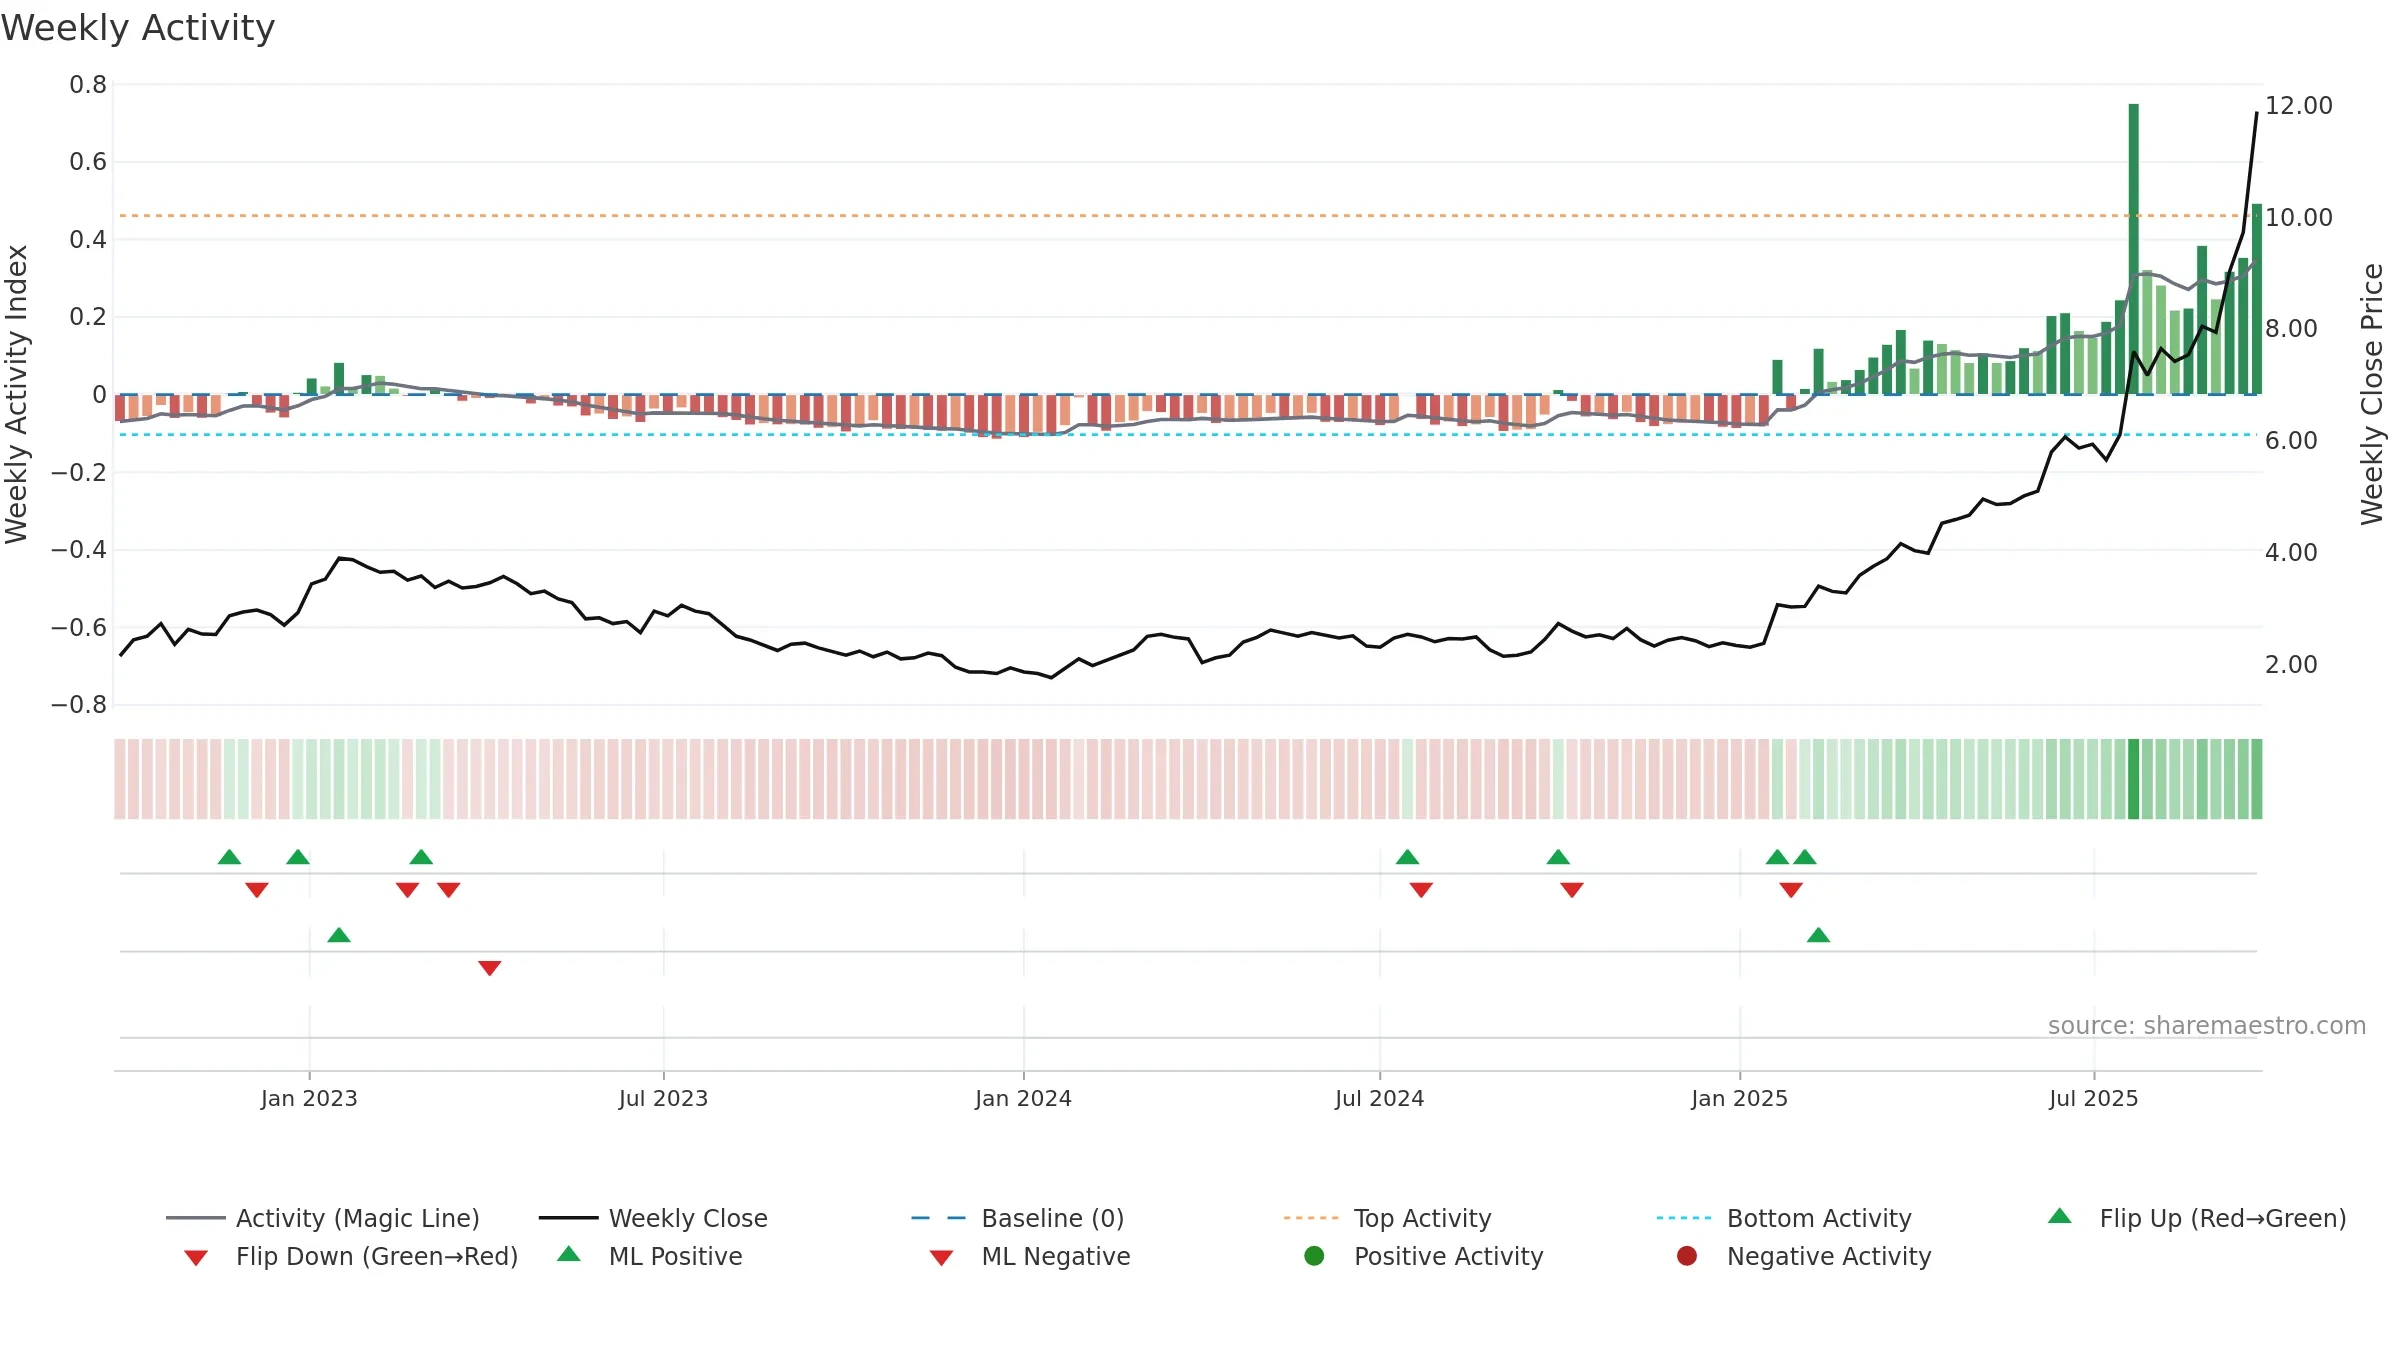Viewport: 2400px width, 1350px height.
Task: Click the leftmost Flip Up triangle marker
Action: 230,857
